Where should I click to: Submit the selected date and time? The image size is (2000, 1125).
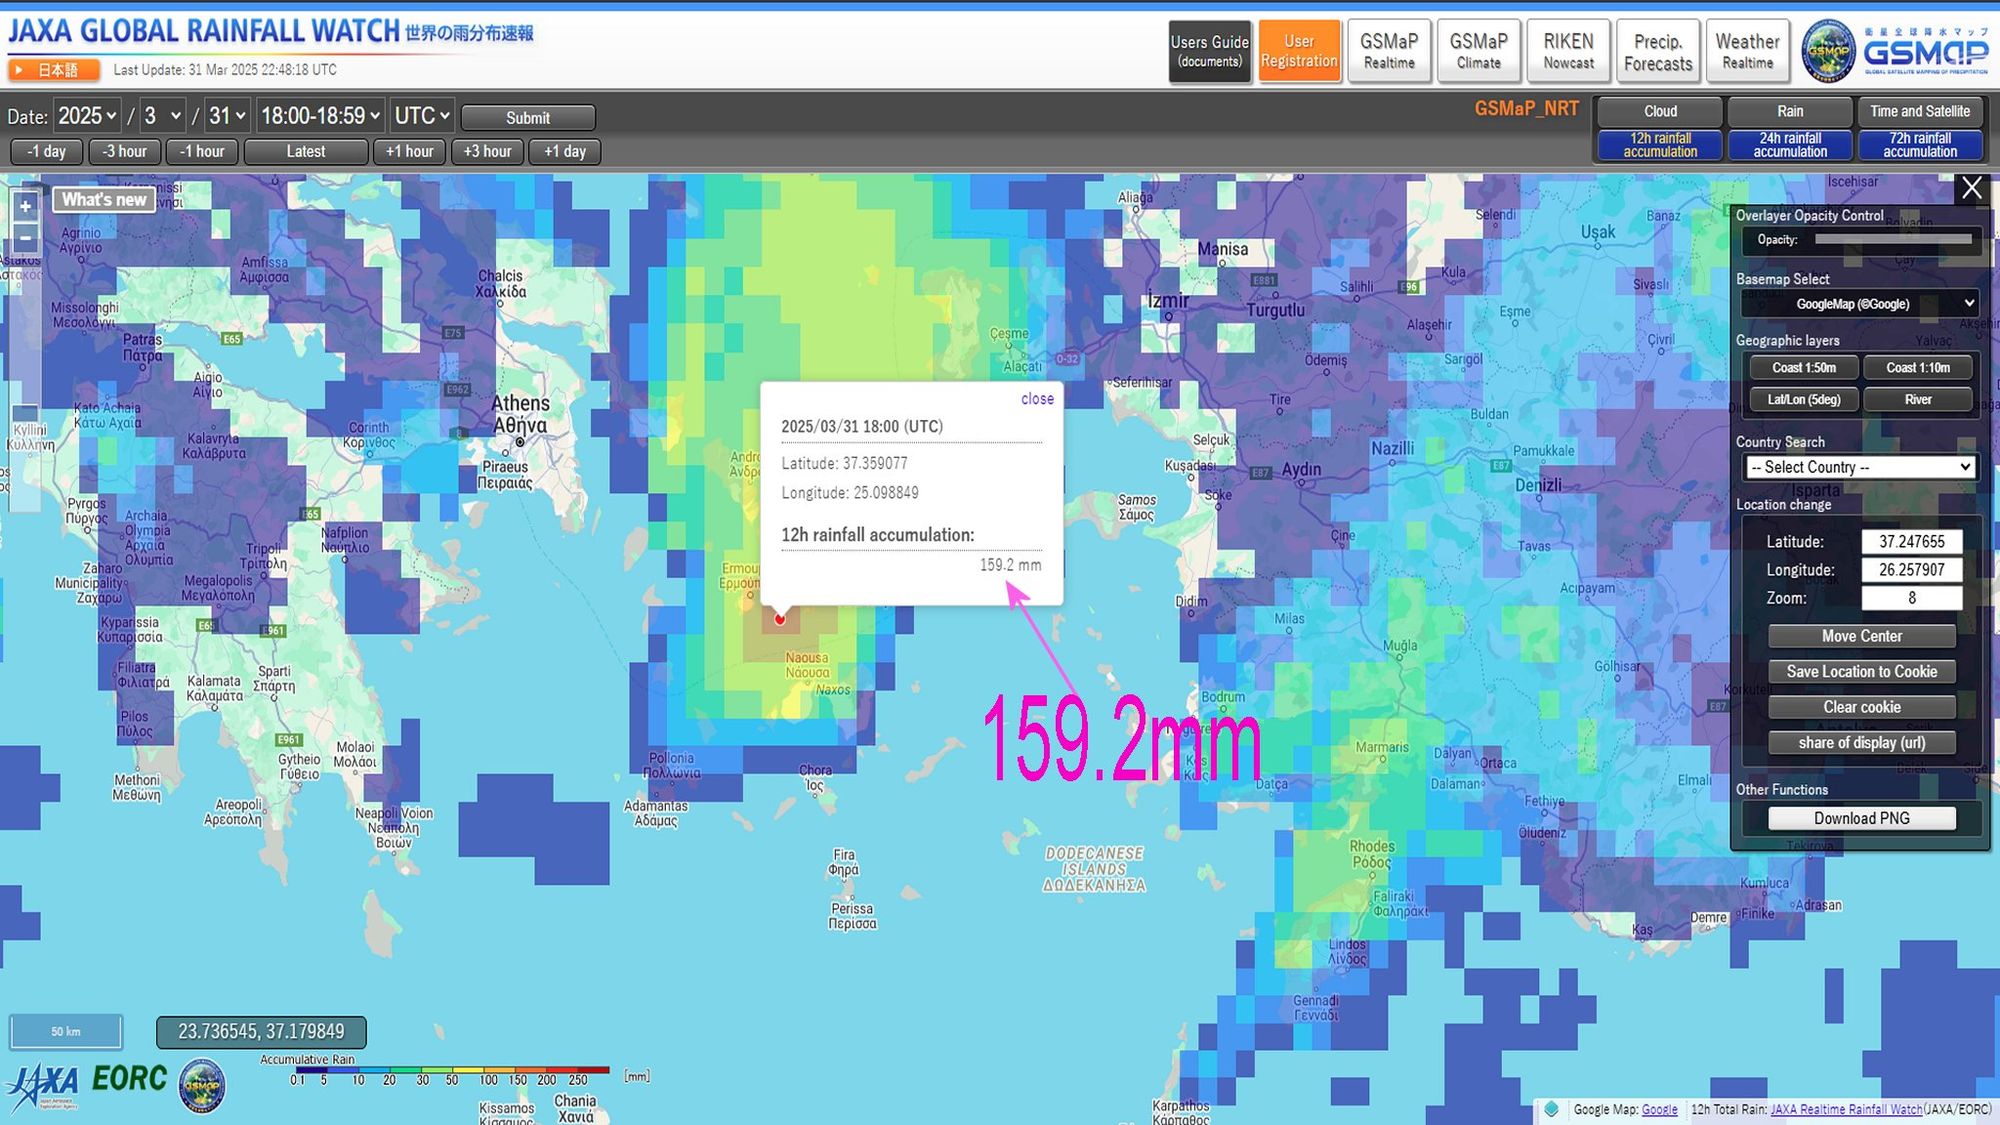point(528,118)
